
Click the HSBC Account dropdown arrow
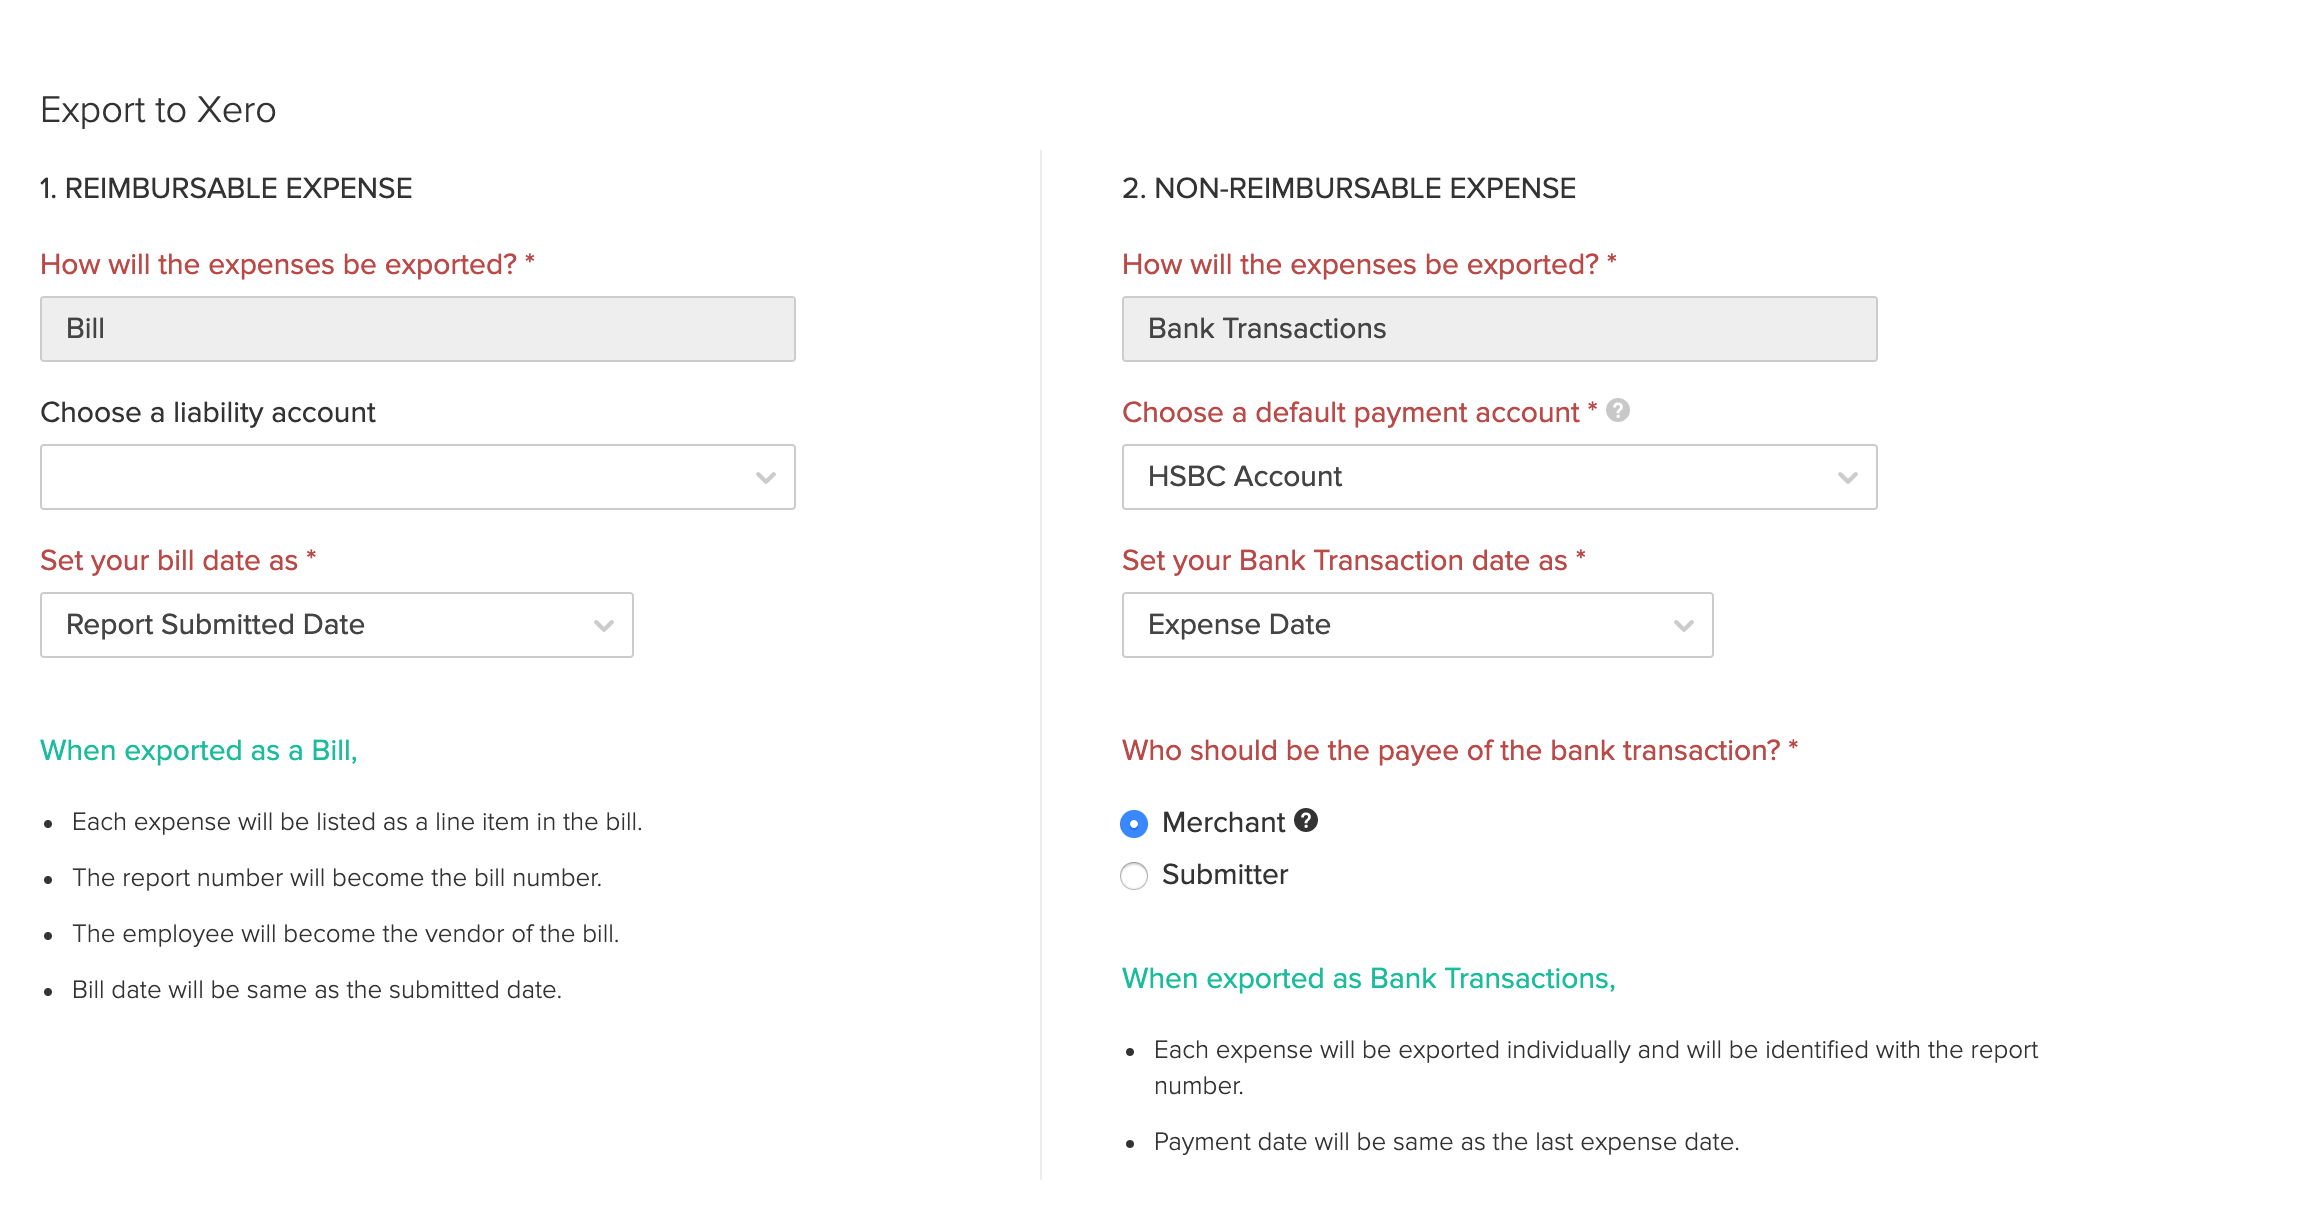1847,477
